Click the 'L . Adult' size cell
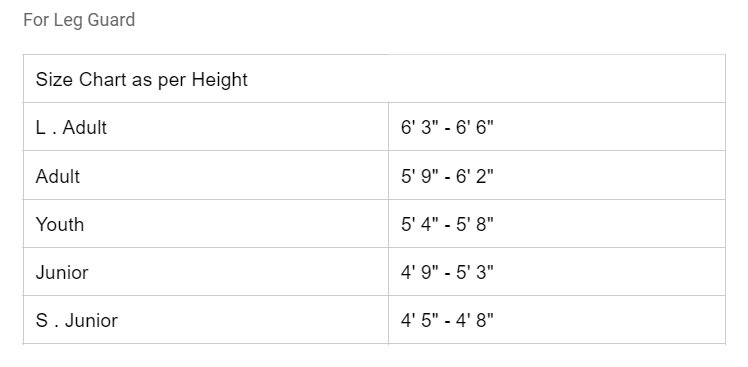This screenshot has width=748, height=367. 206,127
